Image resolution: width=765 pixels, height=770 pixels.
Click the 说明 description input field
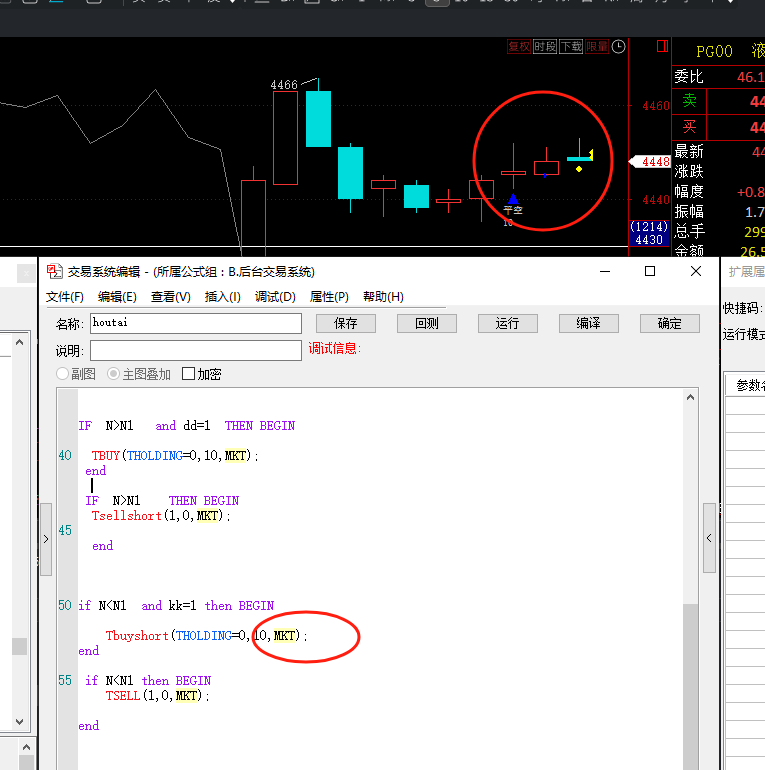pyautogui.click(x=196, y=350)
